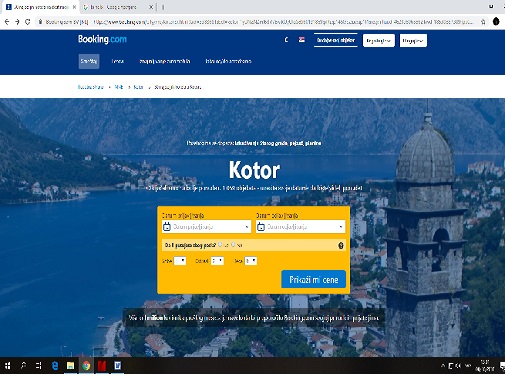Image resolution: width=505 pixels, height=375 pixels.
Task: Show hidden system tray icons
Action: 443,366
